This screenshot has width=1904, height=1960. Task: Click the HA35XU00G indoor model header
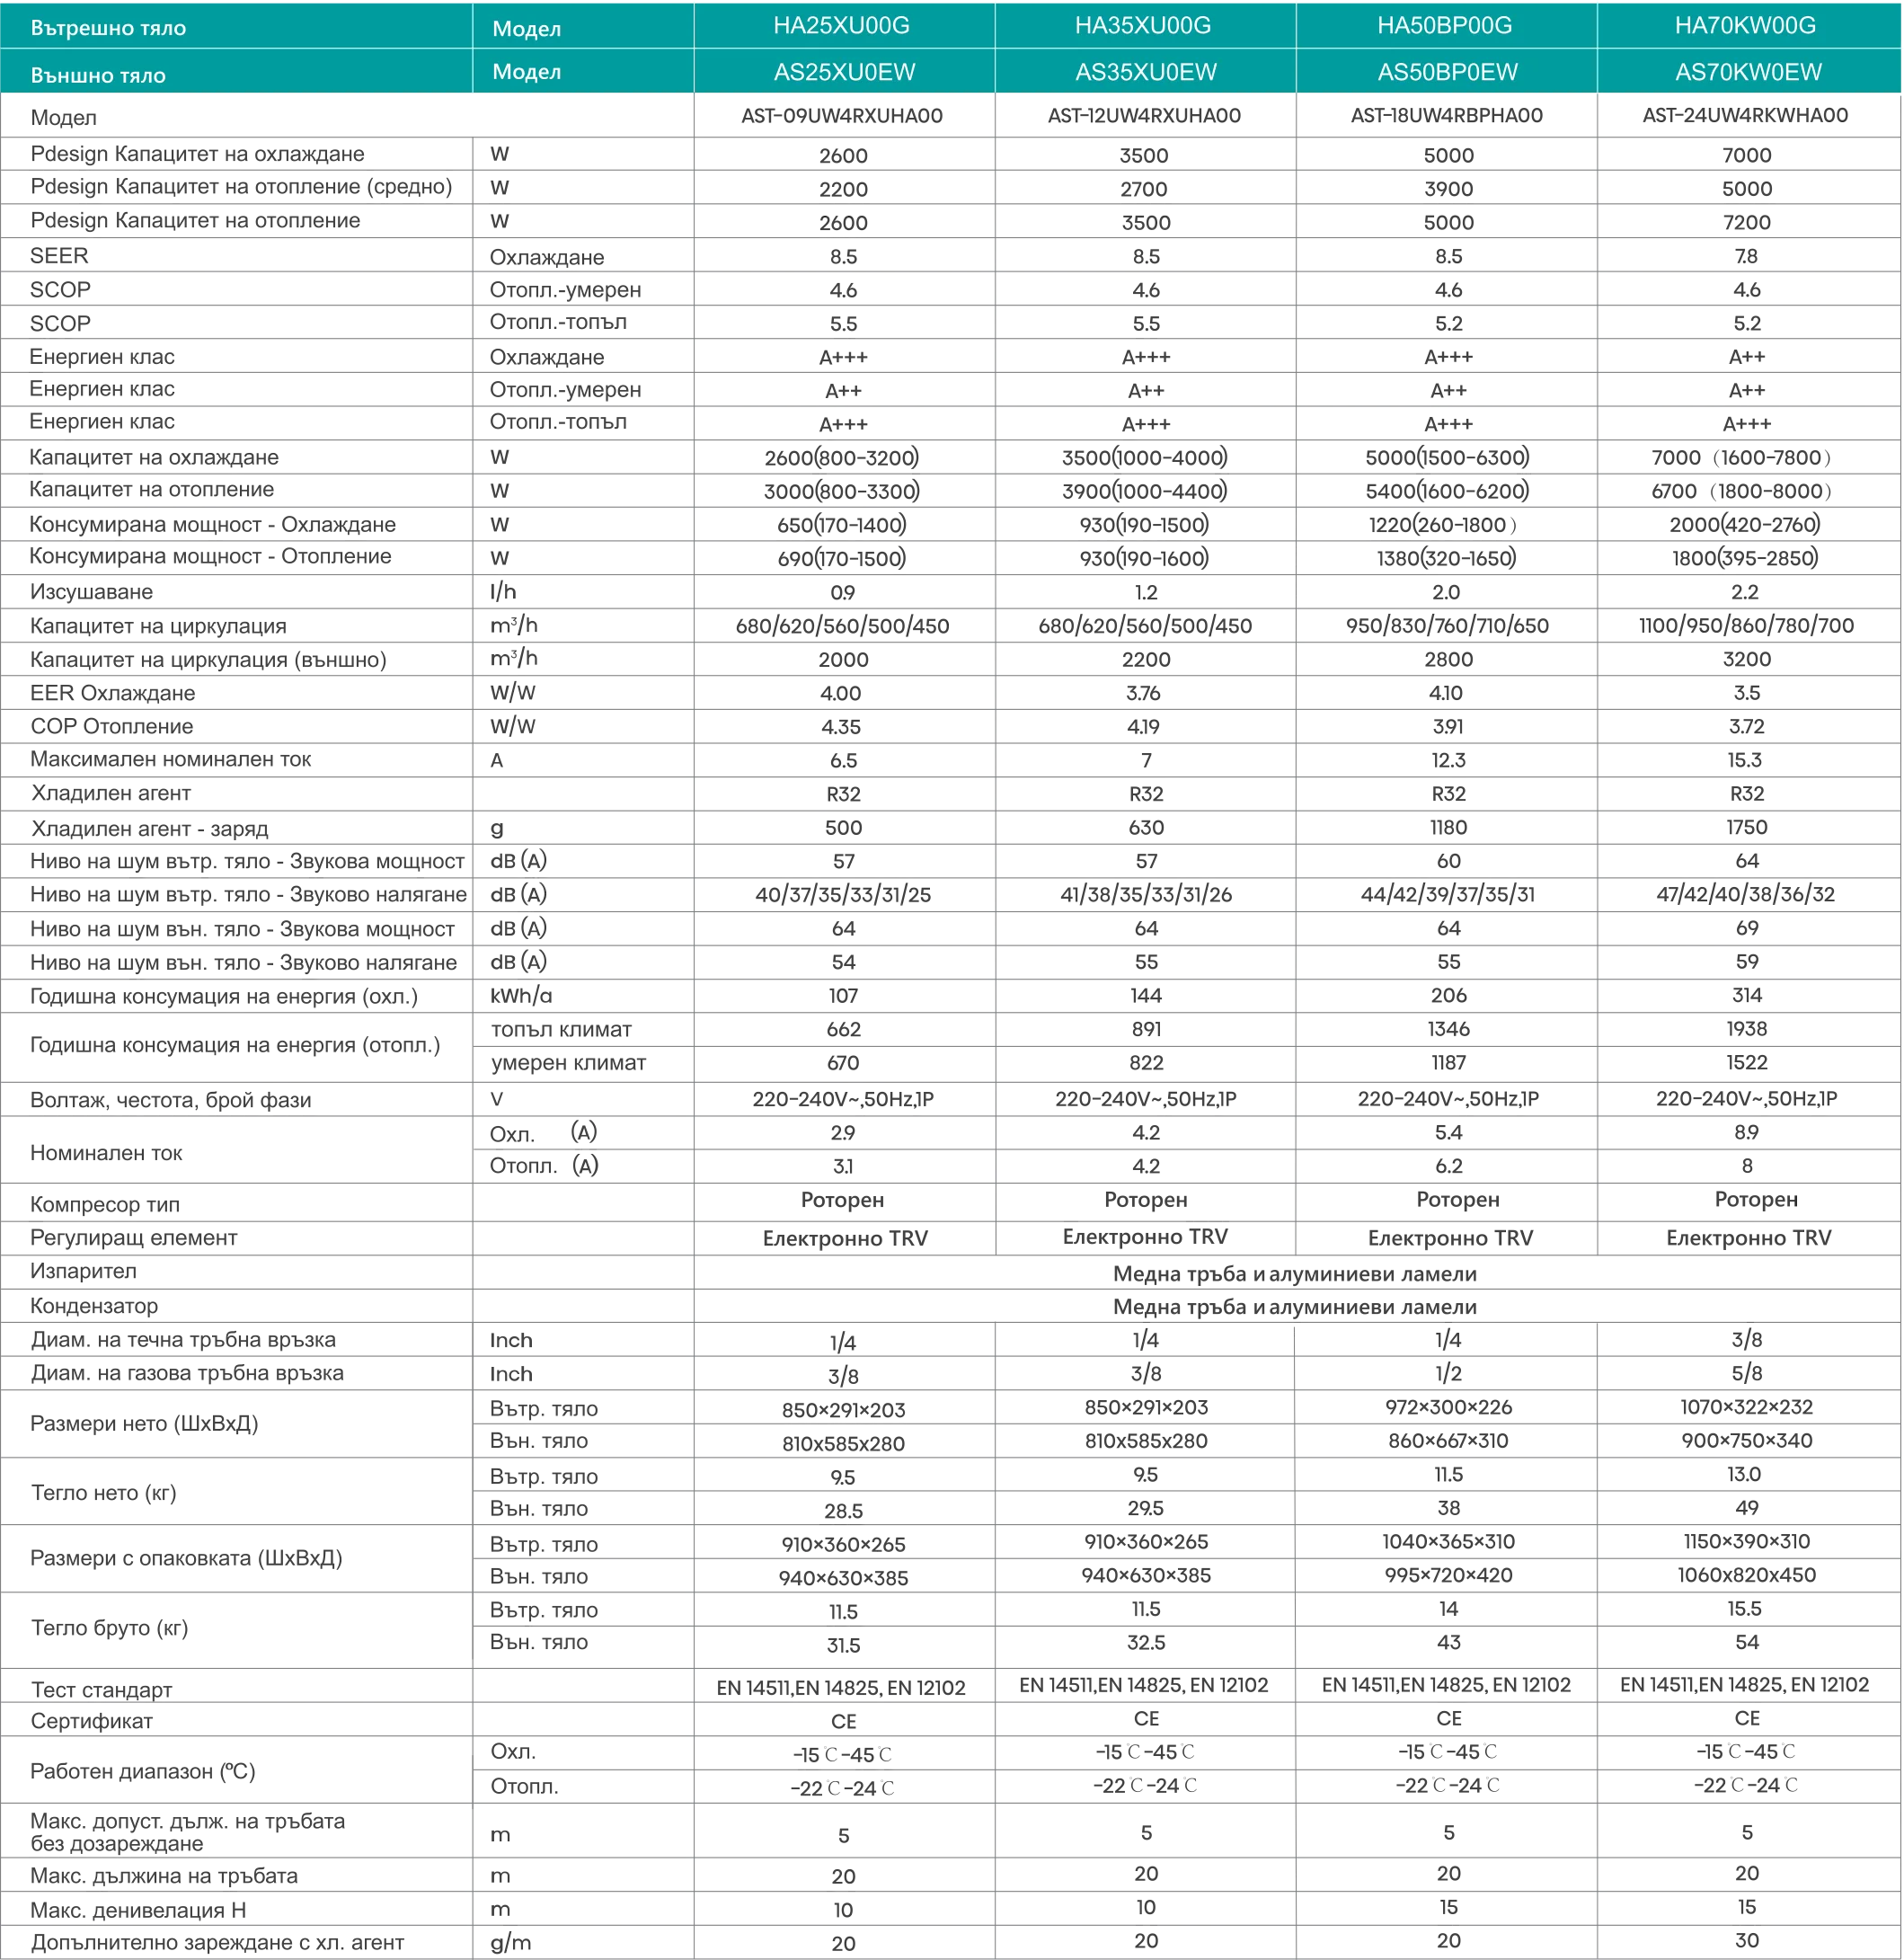[x=1143, y=25]
